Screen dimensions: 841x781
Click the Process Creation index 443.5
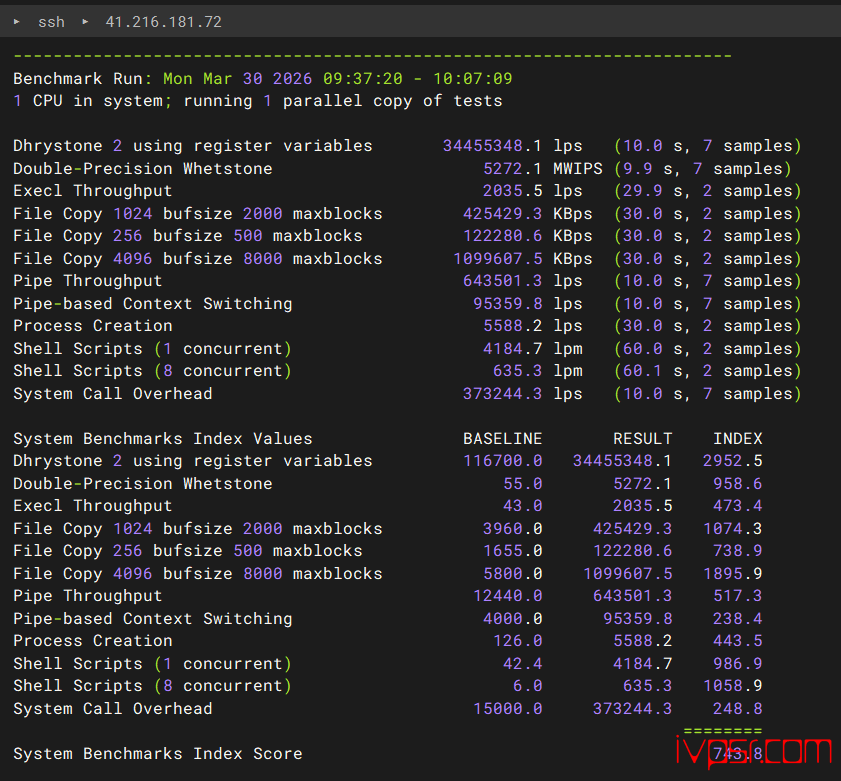[737, 641]
